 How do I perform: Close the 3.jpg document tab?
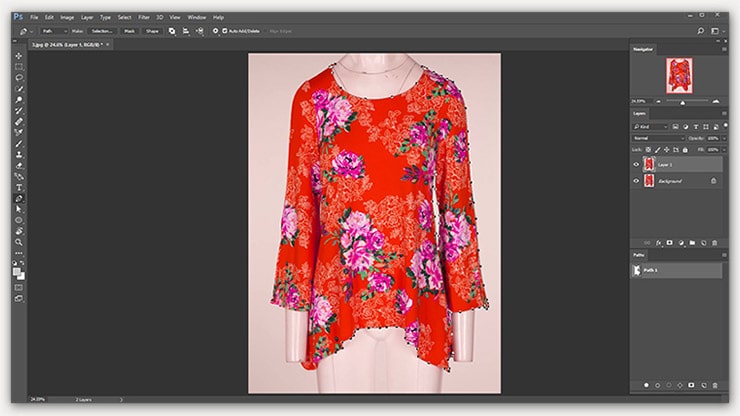pyautogui.click(x=108, y=44)
